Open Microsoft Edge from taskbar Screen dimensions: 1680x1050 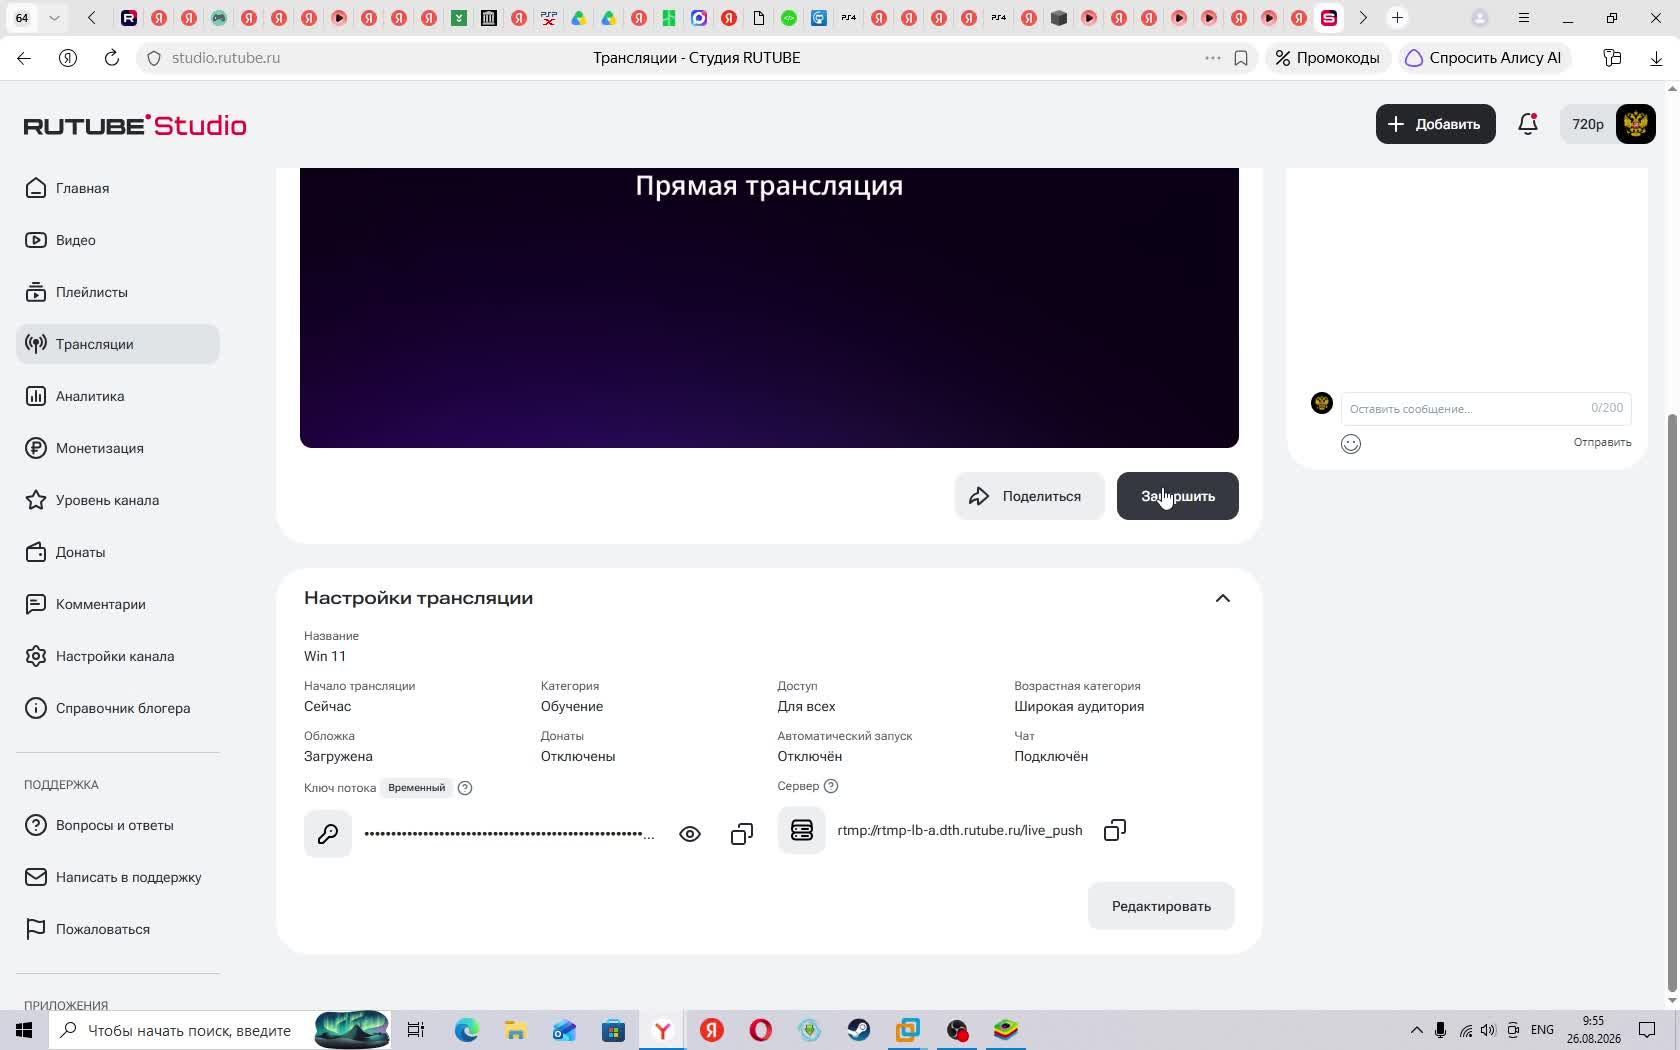click(x=467, y=1030)
